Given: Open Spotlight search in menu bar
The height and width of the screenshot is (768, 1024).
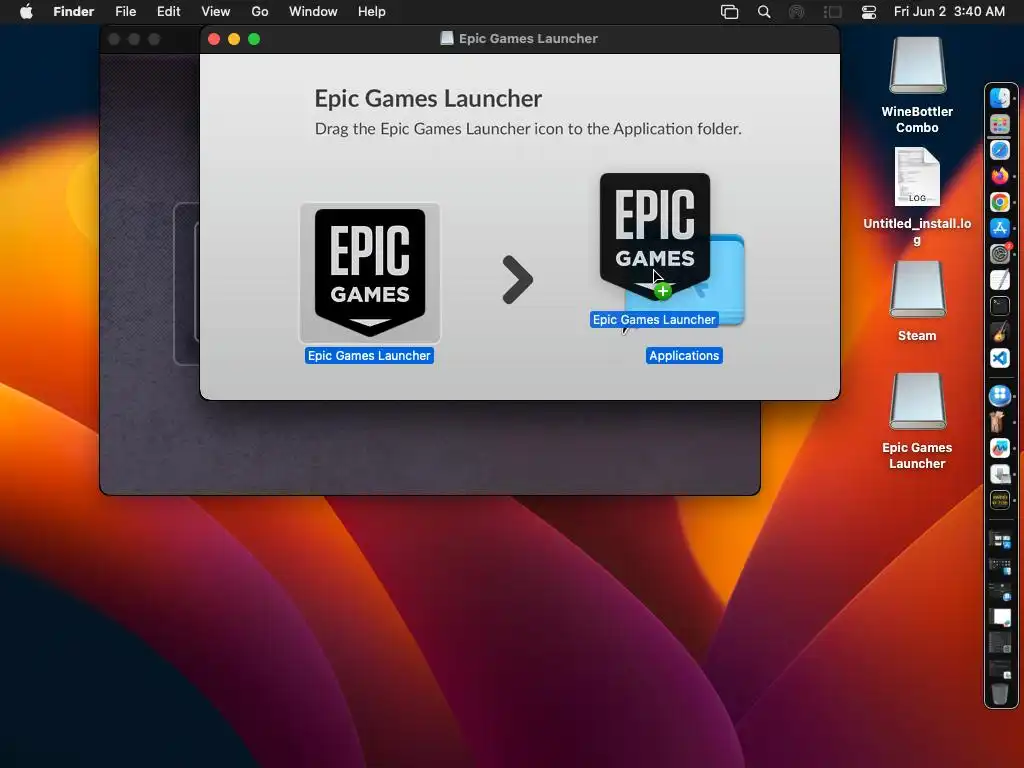Looking at the screenshot, I should [763, 12].
